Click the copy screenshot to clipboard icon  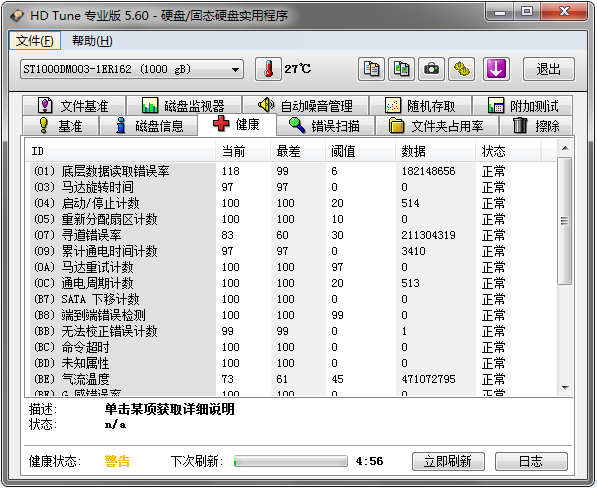click(401, 69)
